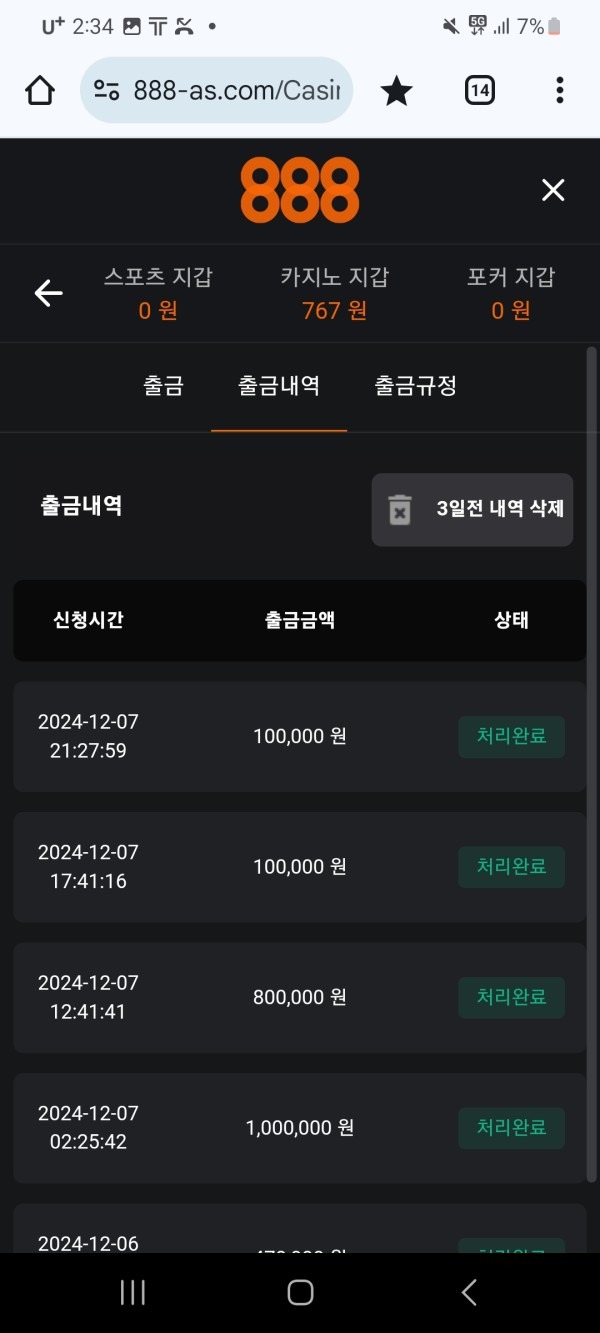Tap the address bar showing 888-as.com

coord(230,90)
